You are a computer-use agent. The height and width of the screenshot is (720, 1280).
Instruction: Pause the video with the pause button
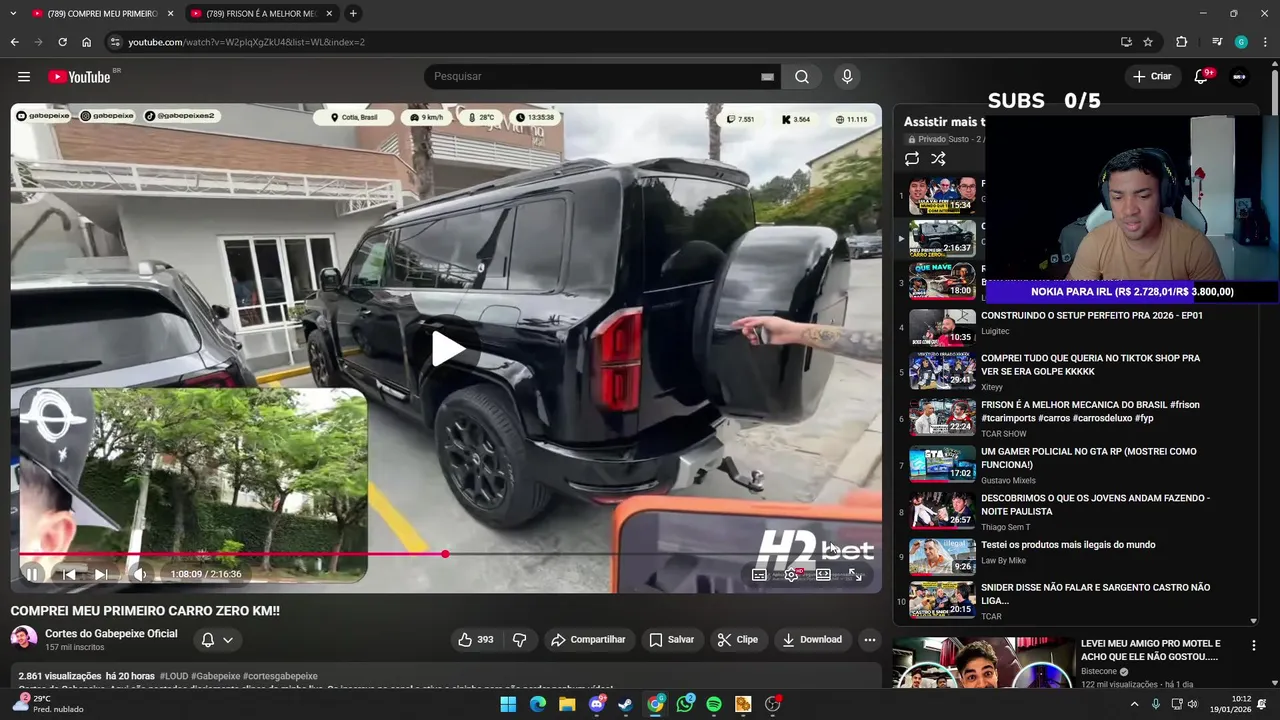coord(32,574)
